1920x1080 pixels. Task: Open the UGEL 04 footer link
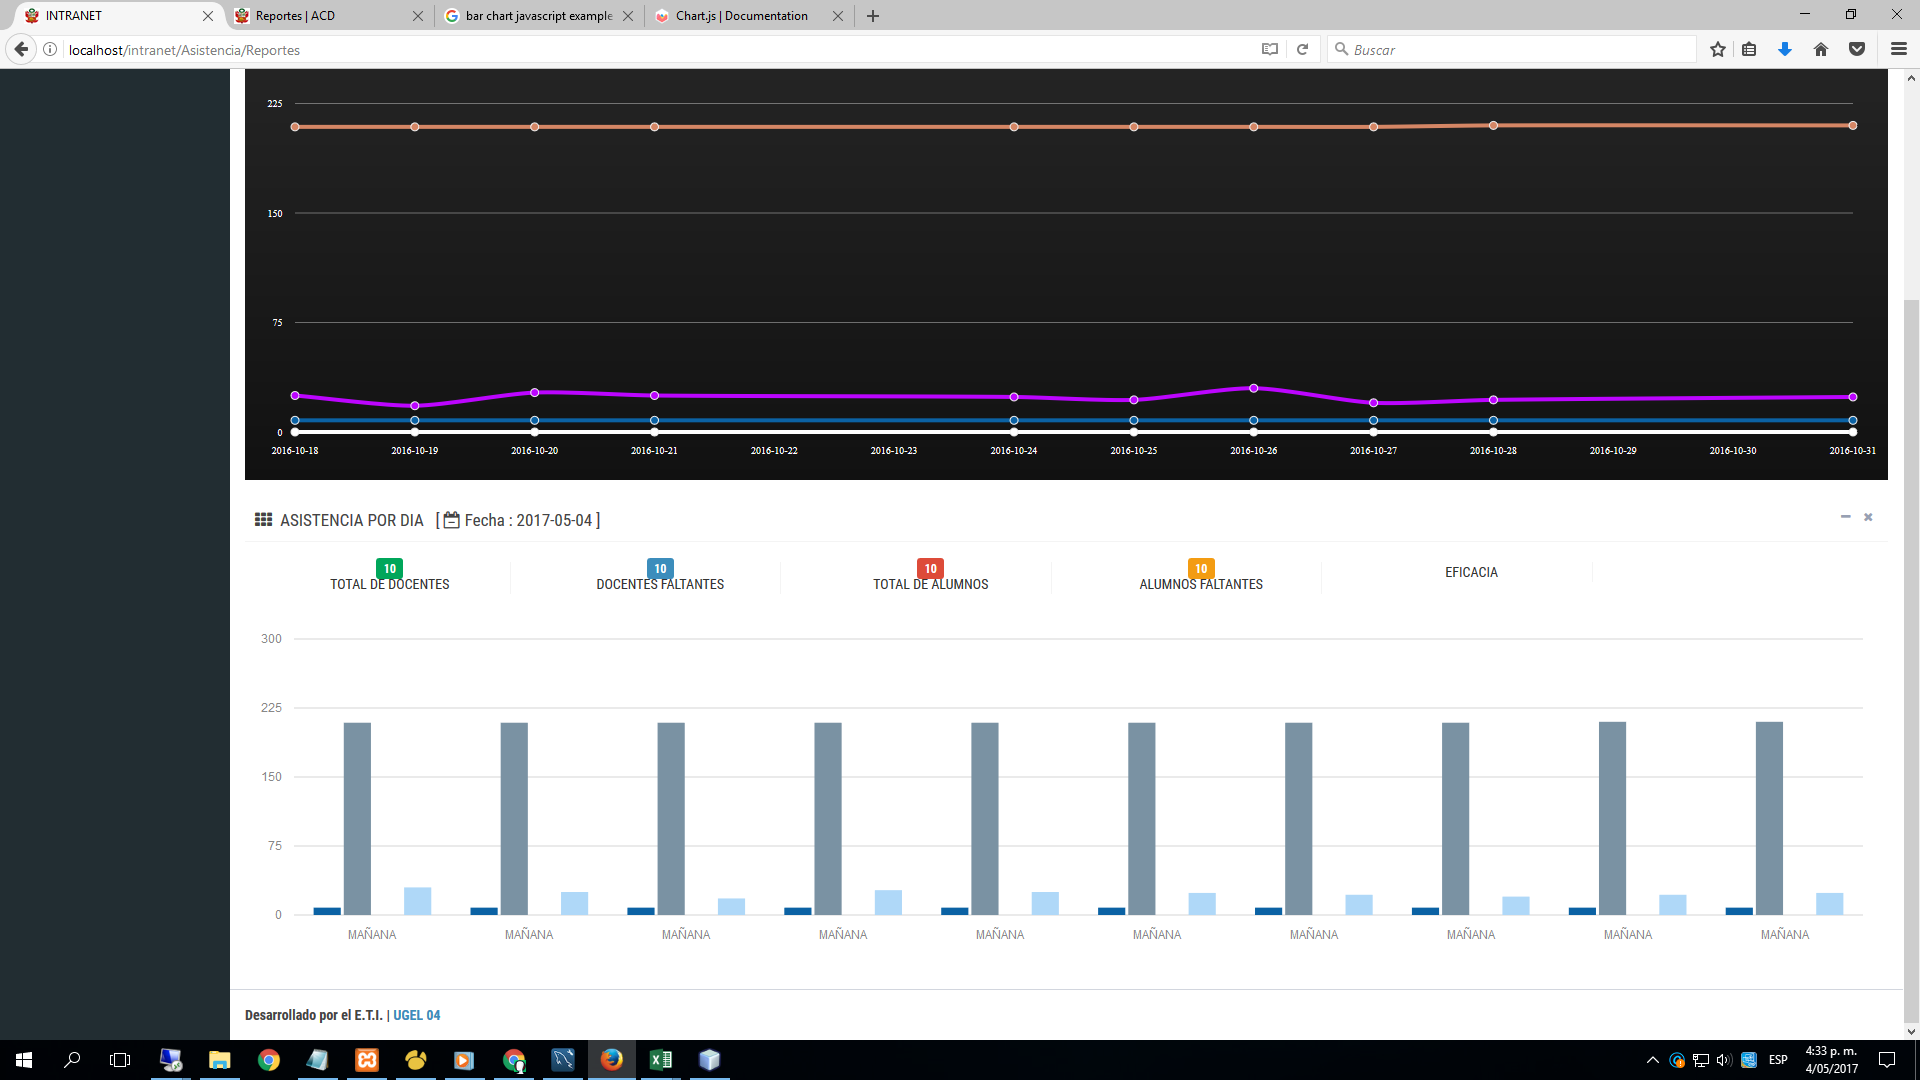416,1015
